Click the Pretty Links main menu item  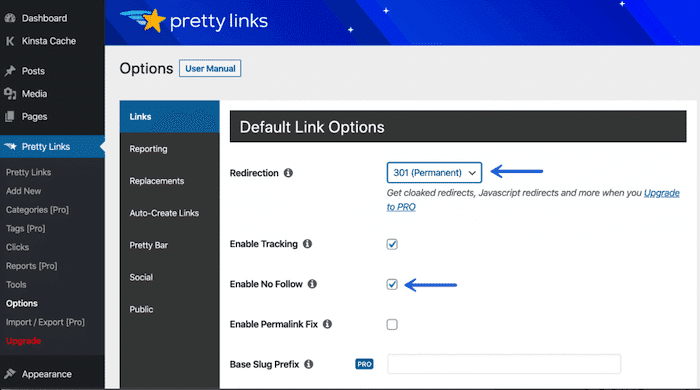click(x=52, y=146)
